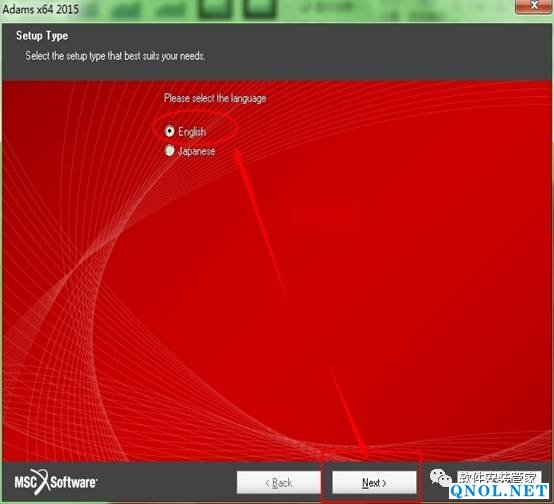Click the 'Please select the language' prompt
This screenshot has height=504, width=554.
[x=215, y=98]
